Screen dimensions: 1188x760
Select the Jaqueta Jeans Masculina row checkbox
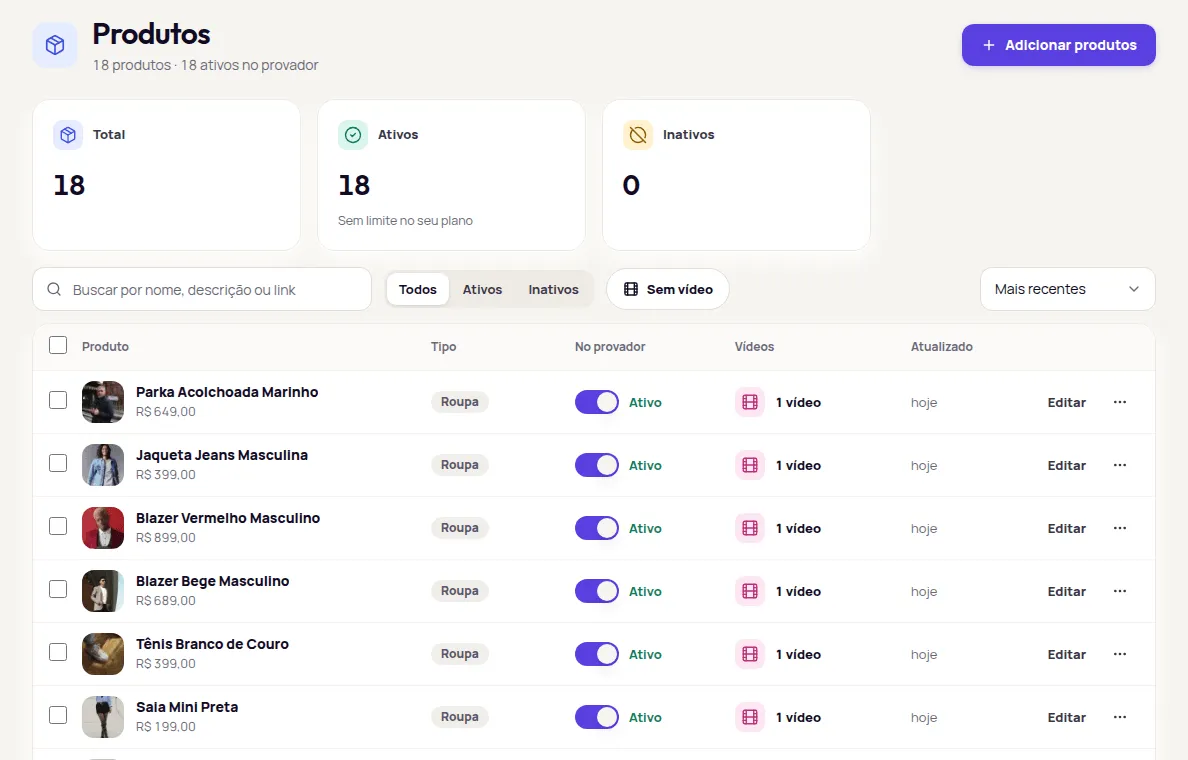point(58,463)
